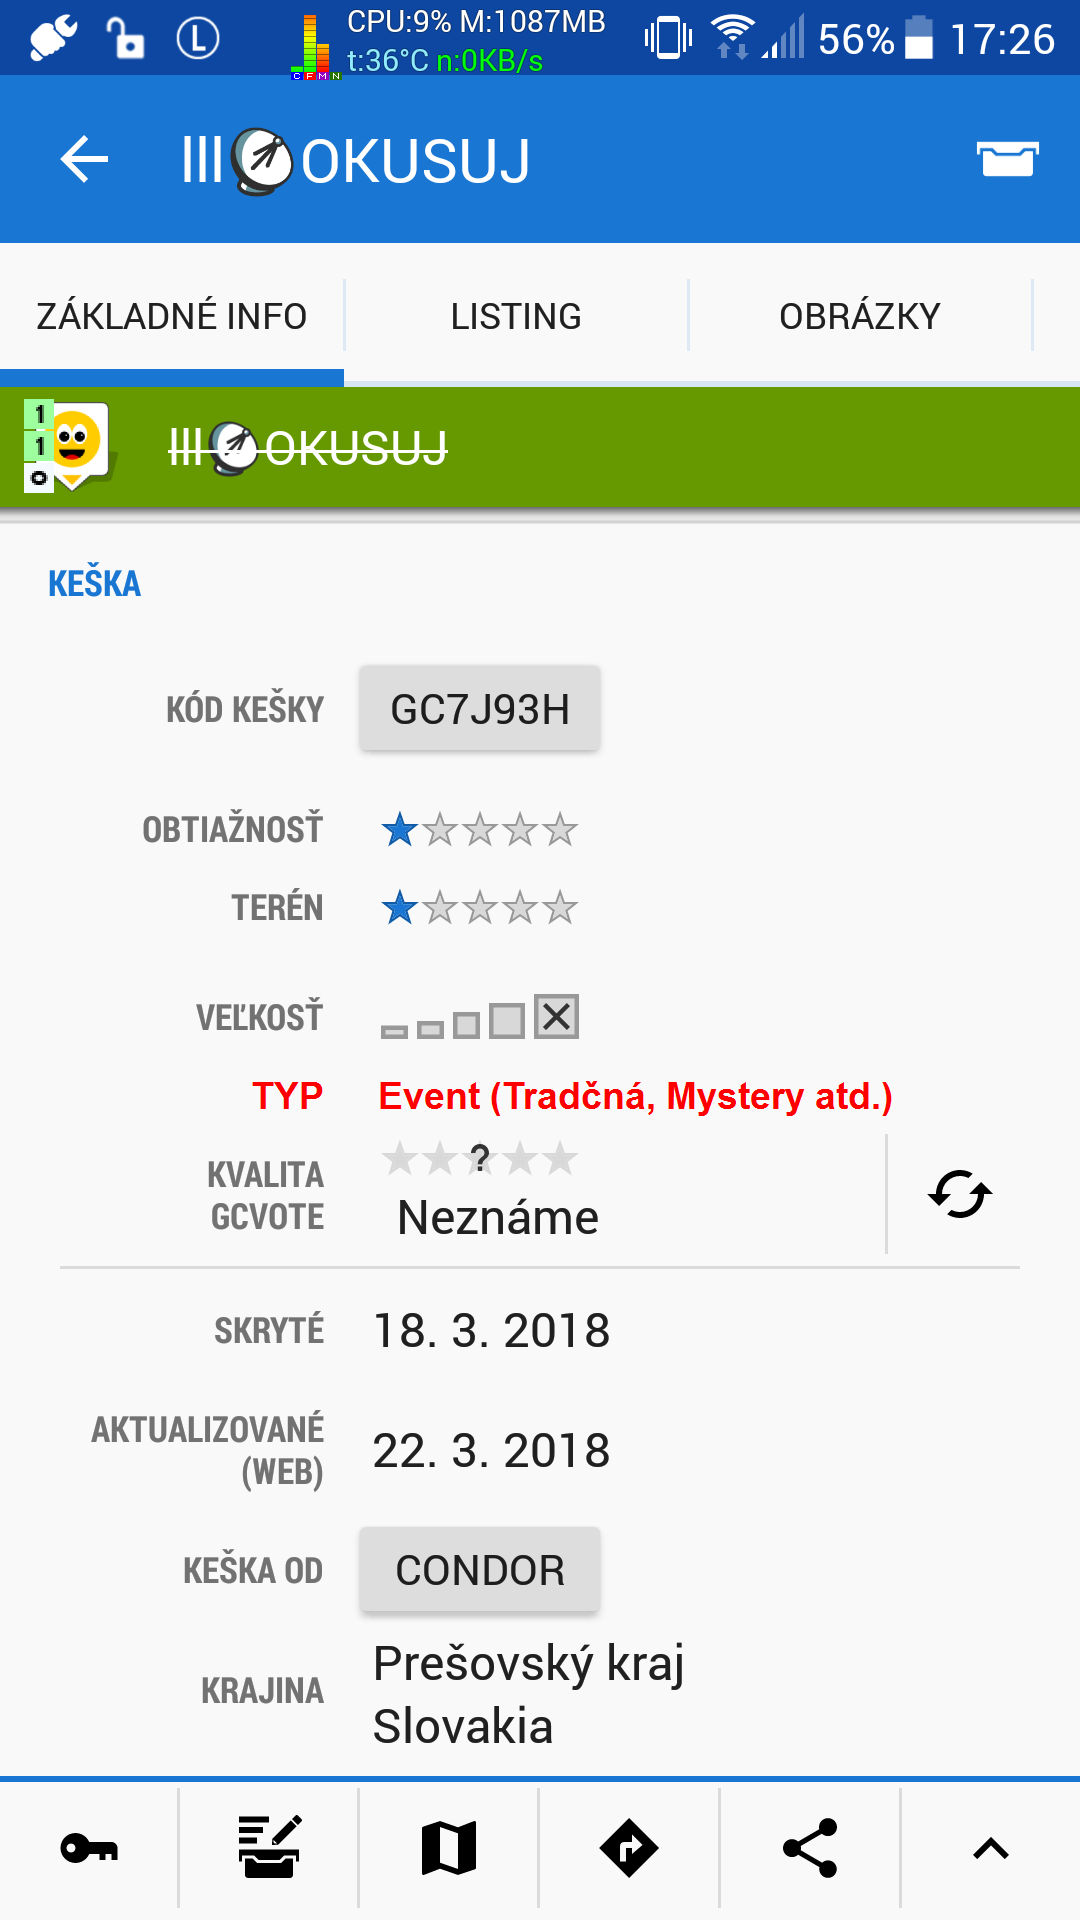This screenshot has width=1080, height=1920.
Task: Tap the share icon
Action: (x=810, y=1848)
